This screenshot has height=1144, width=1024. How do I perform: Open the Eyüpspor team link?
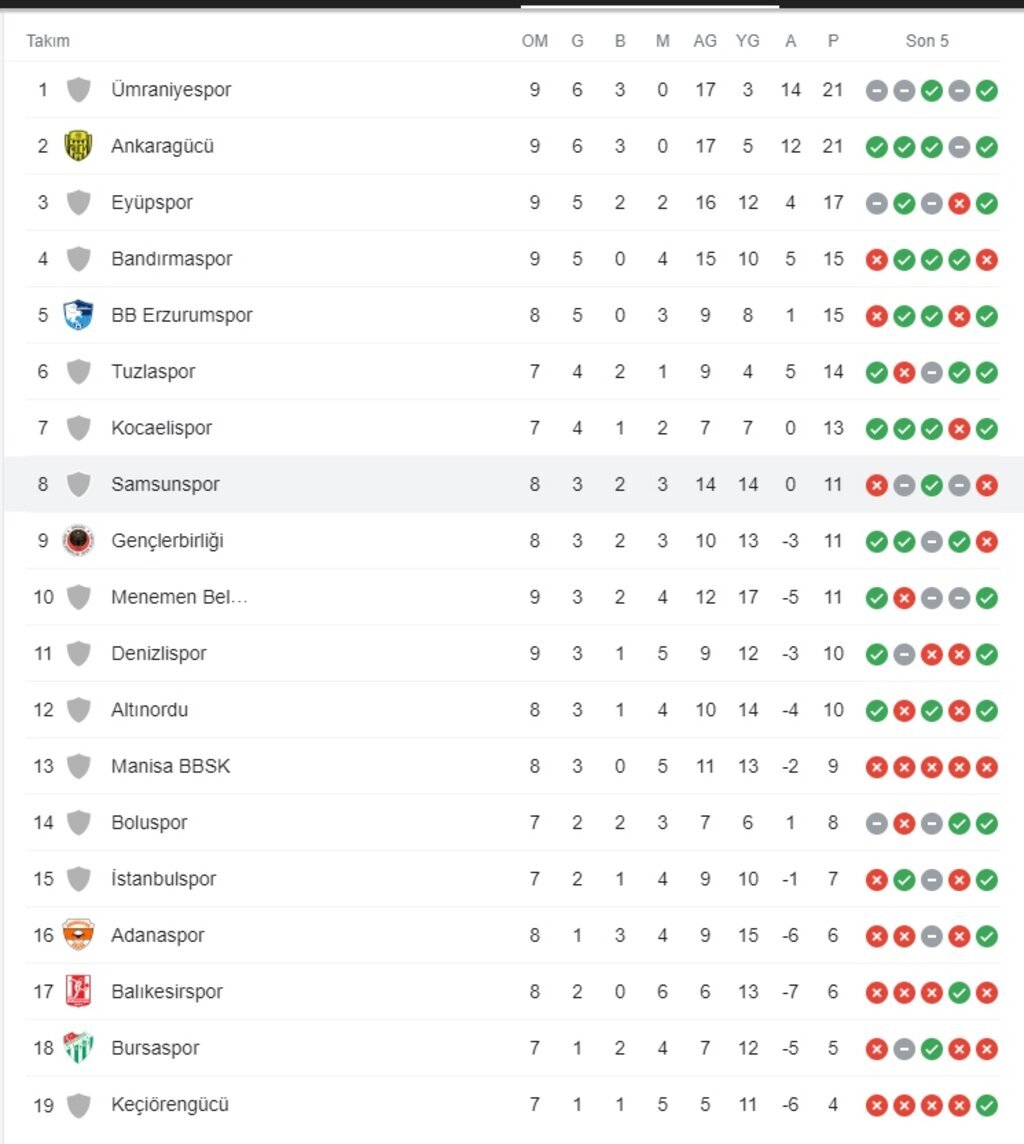(x=152, y=203)
